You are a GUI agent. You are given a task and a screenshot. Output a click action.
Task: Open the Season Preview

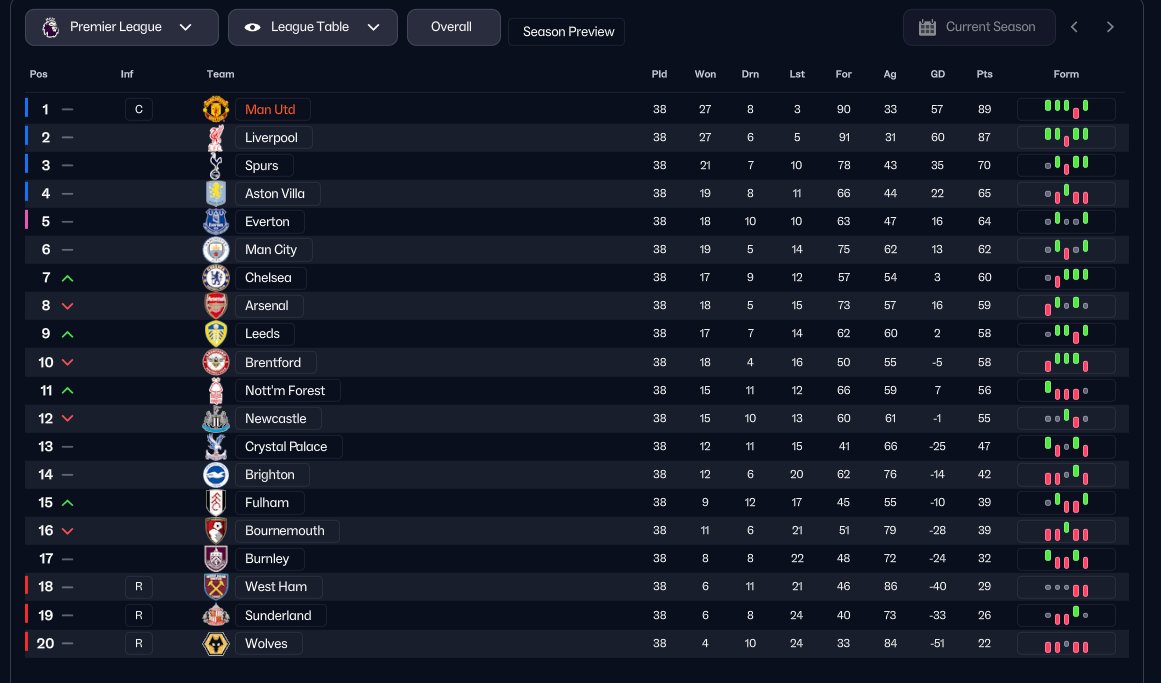pyautogui.click(x=567, y=32)
